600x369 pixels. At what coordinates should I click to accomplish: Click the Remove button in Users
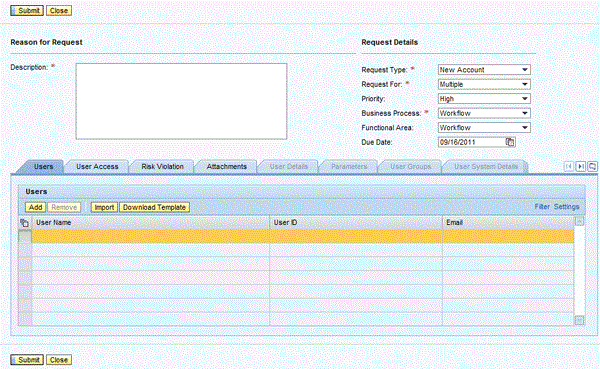pos(64,207)
